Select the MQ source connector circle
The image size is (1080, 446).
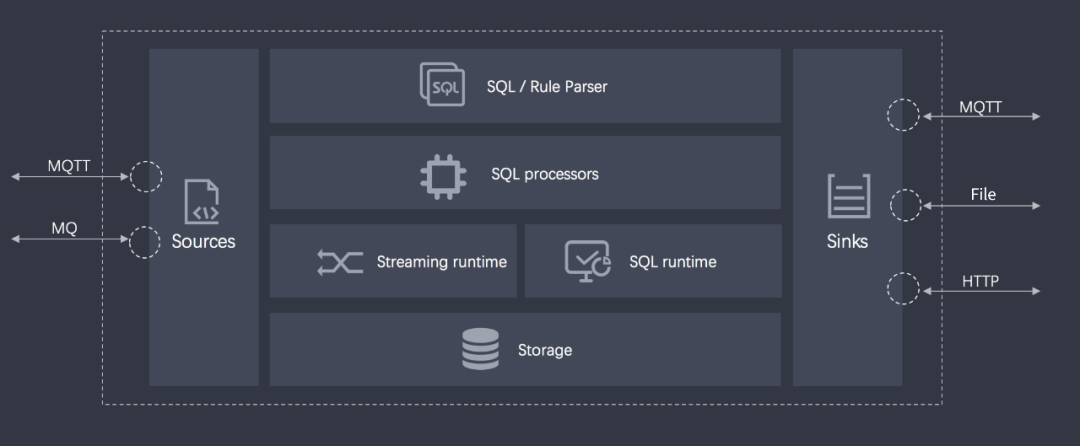point(145,241)
